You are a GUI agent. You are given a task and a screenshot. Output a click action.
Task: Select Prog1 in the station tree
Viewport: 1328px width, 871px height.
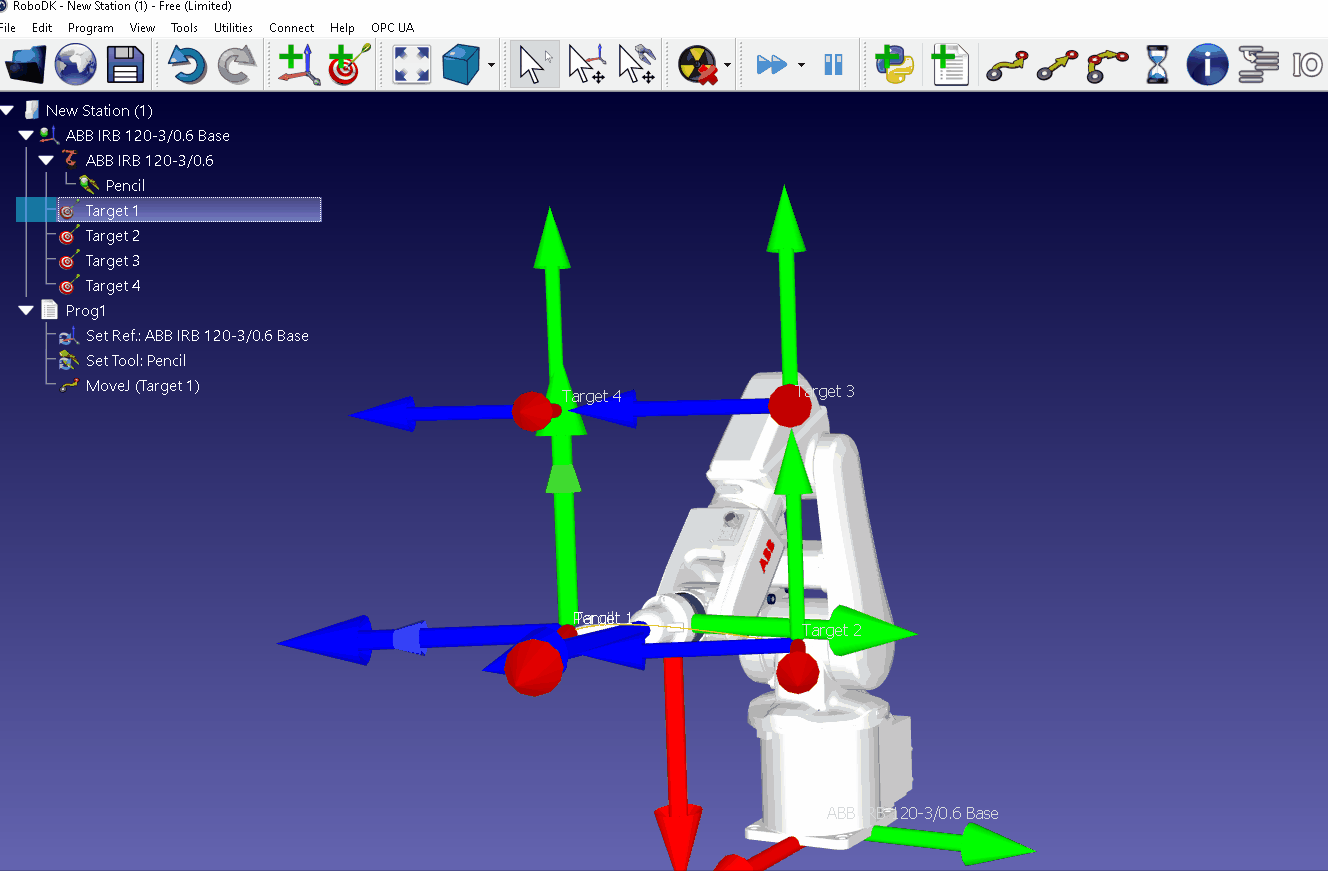[86, 311]
